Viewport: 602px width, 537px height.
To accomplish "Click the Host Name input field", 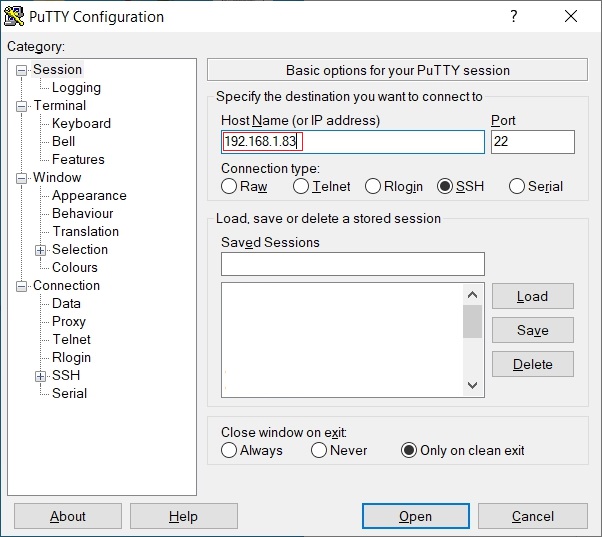I will [352, 142].
